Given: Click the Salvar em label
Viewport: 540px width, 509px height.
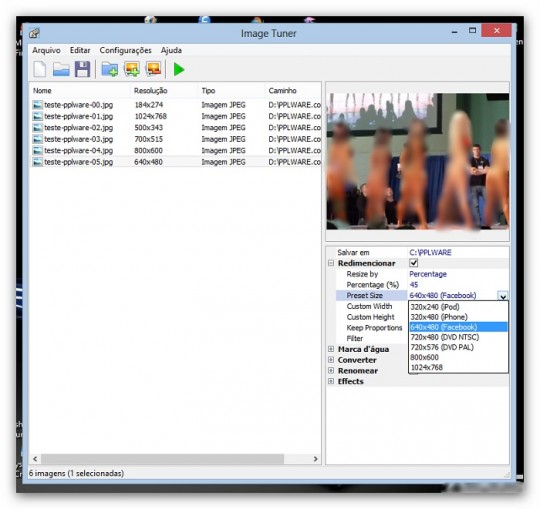Looking at the screenshot, I should pos(353,252).
